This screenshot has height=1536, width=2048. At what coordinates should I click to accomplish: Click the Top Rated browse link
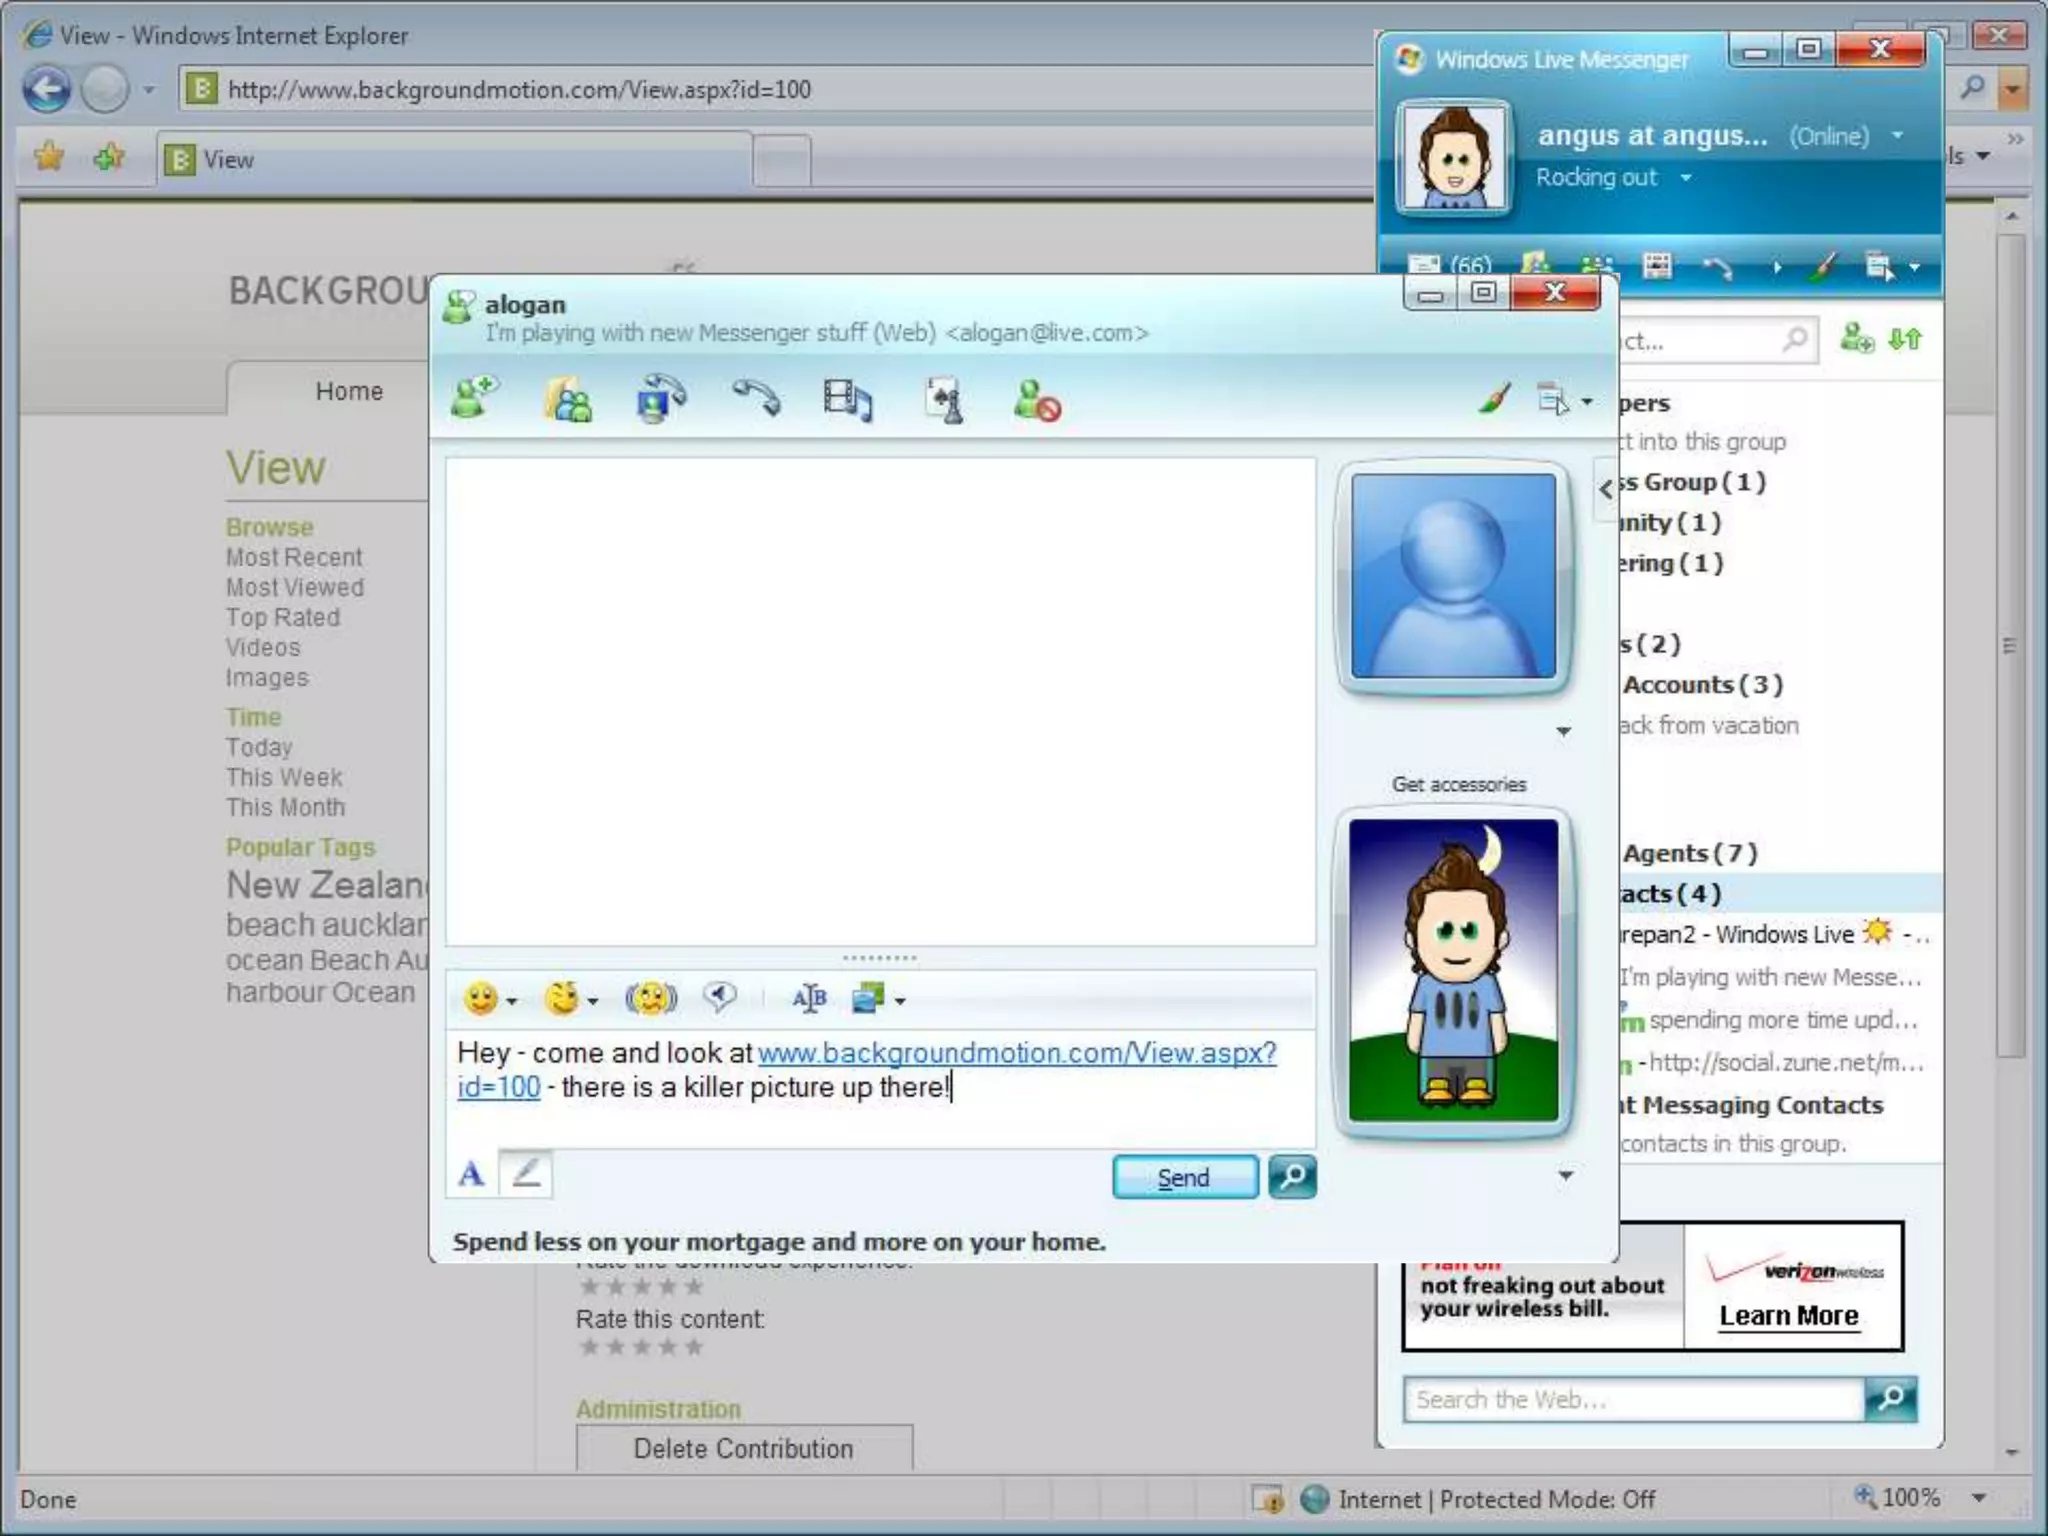(283, 617)
